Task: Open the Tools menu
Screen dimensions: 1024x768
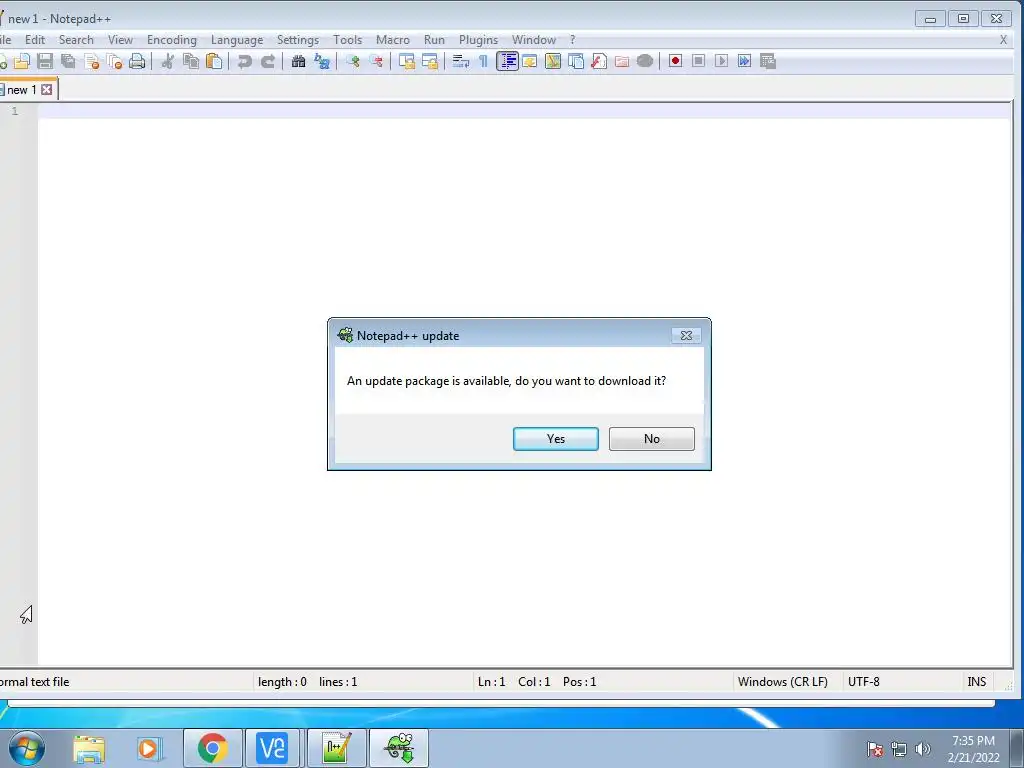Action: point(347,40)
